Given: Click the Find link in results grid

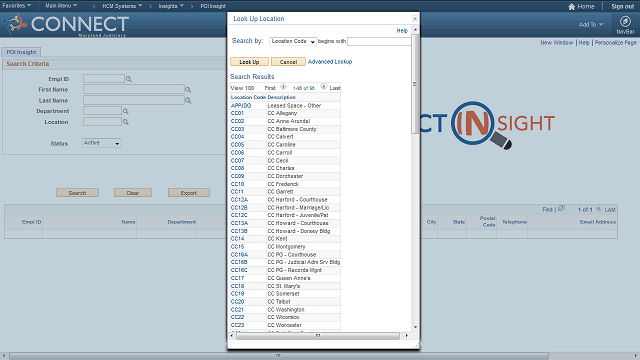Looking at the screenshot, I should [x=547, y=209].
